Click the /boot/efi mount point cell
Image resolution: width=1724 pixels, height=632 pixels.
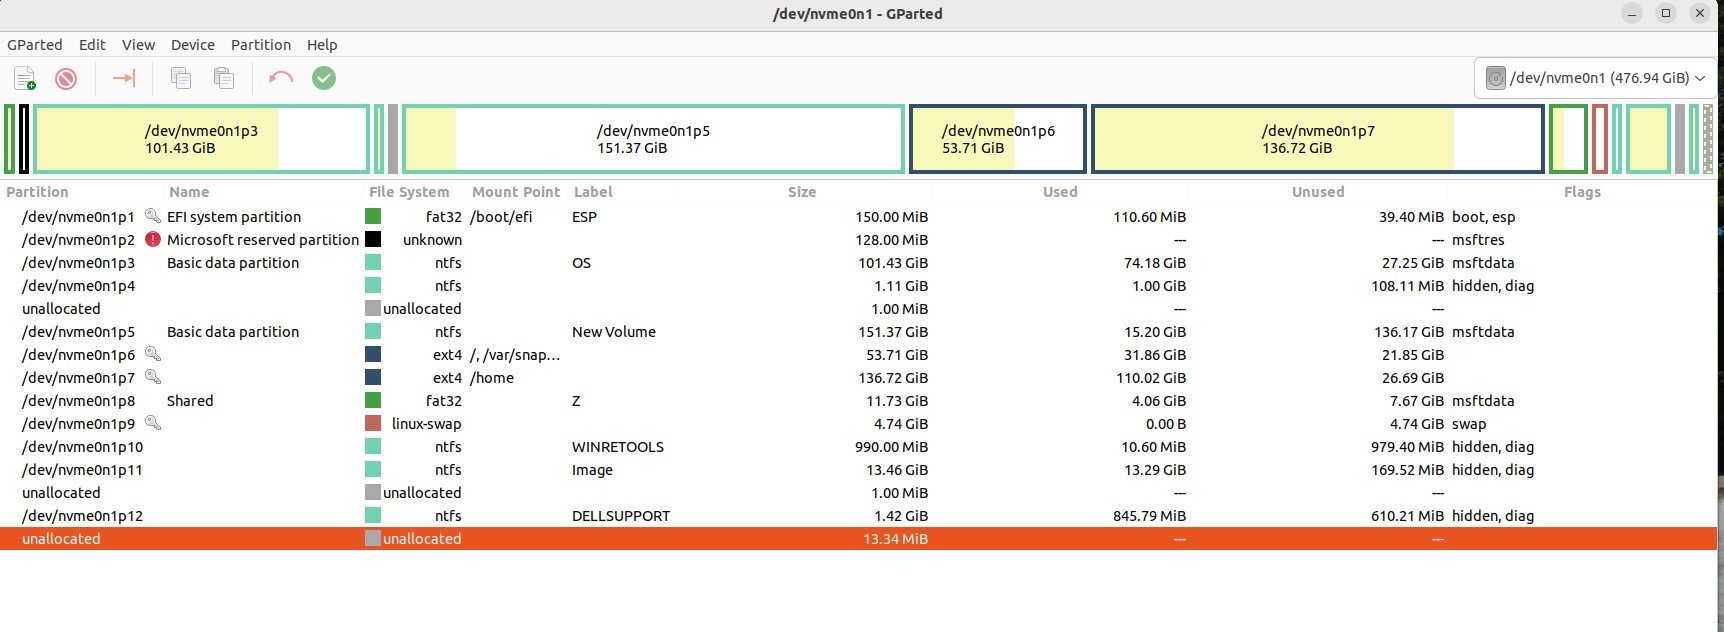501,216
